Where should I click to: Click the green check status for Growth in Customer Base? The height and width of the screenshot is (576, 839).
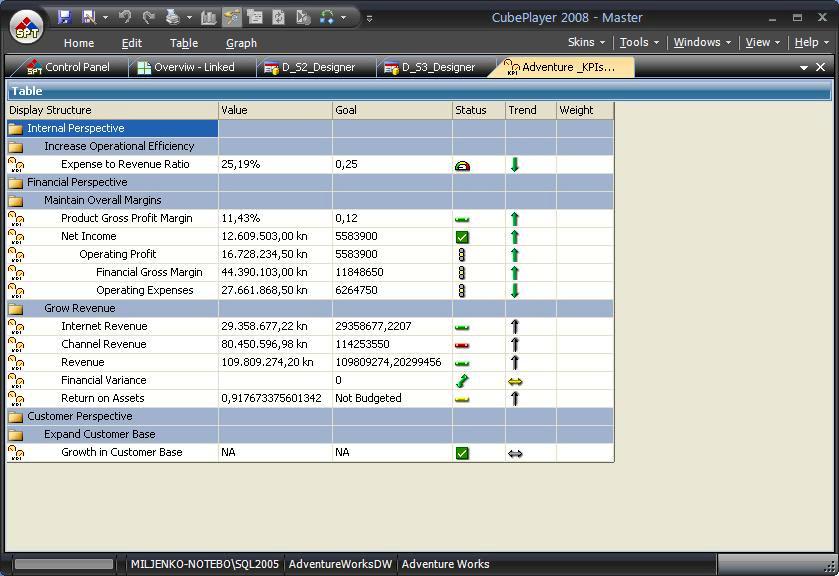[462, 453]
